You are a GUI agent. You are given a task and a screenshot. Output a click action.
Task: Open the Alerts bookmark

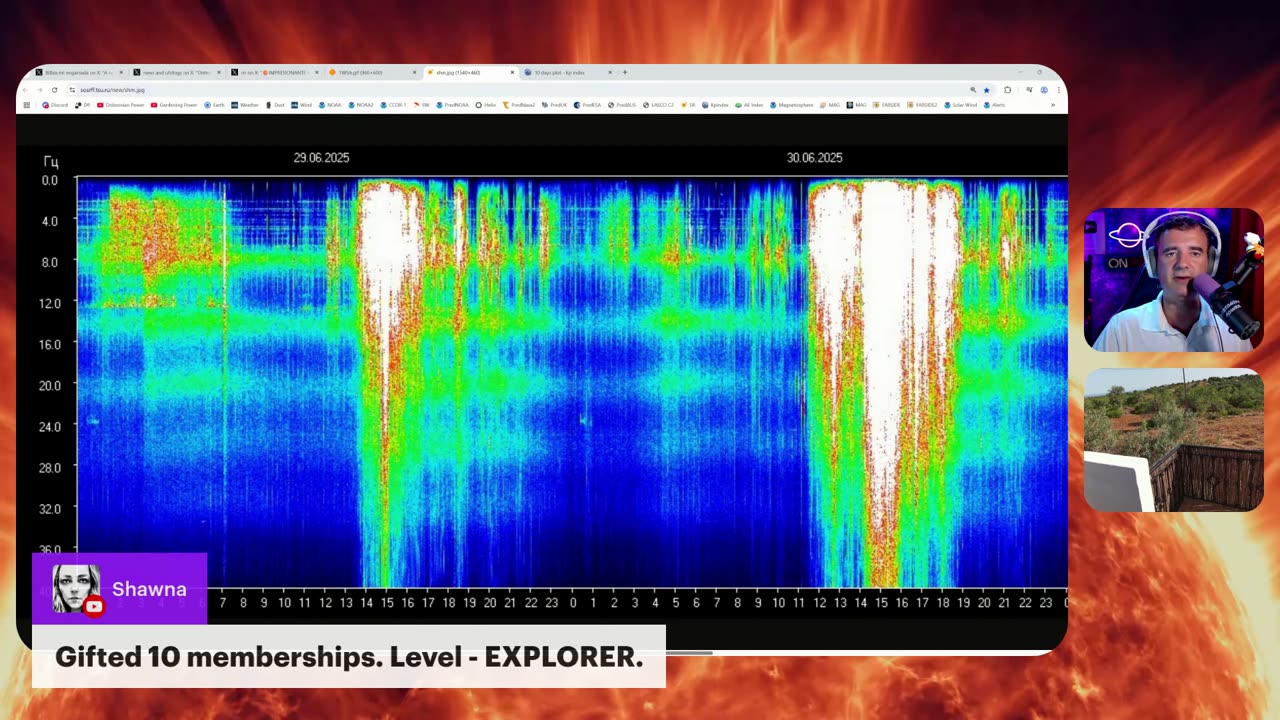(993, 104)
